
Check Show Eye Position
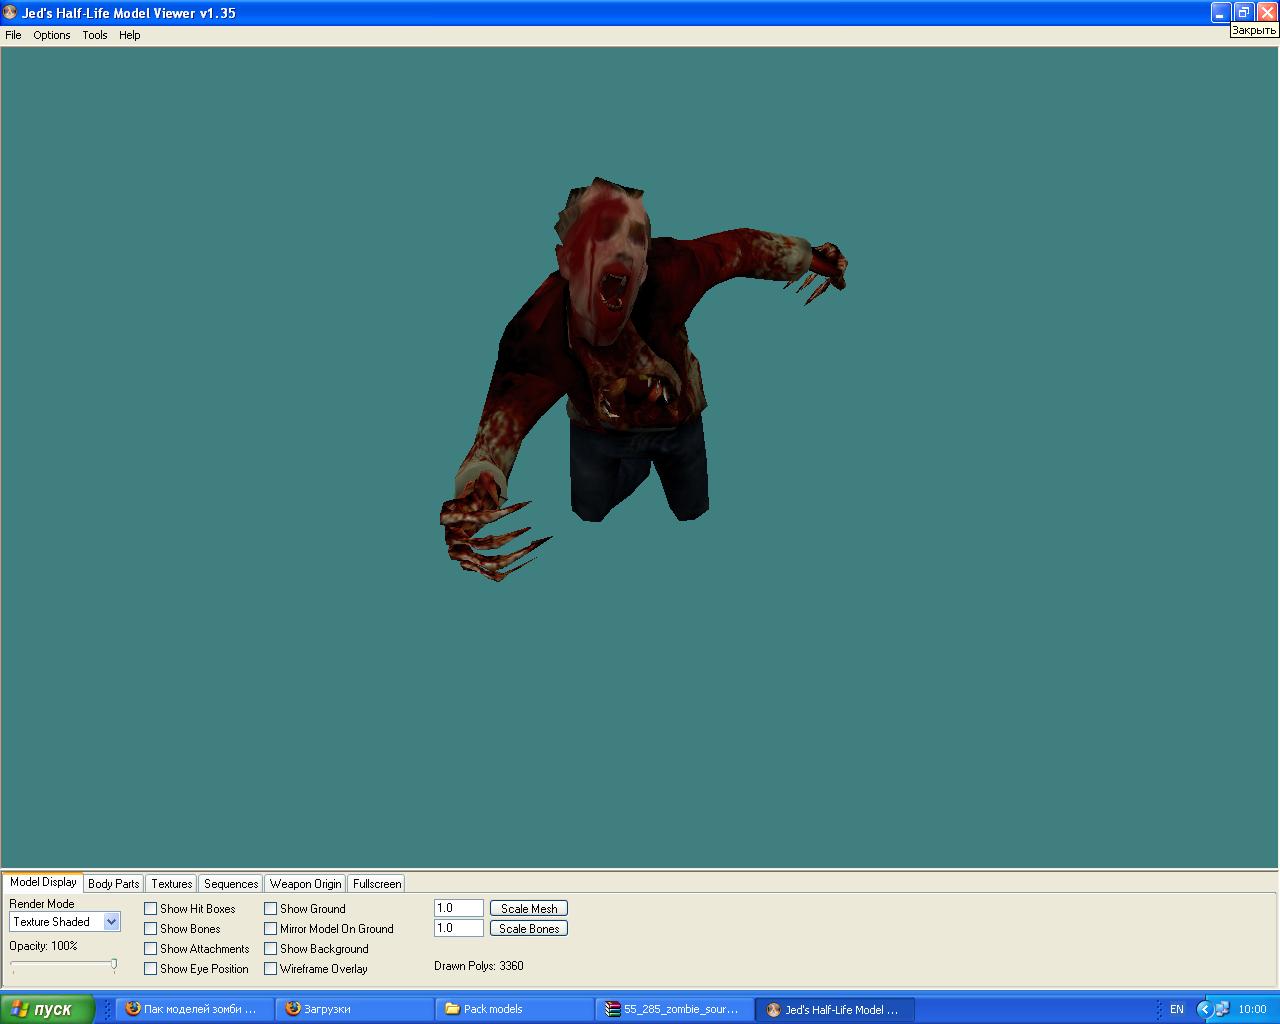click(x=151, y=969)
